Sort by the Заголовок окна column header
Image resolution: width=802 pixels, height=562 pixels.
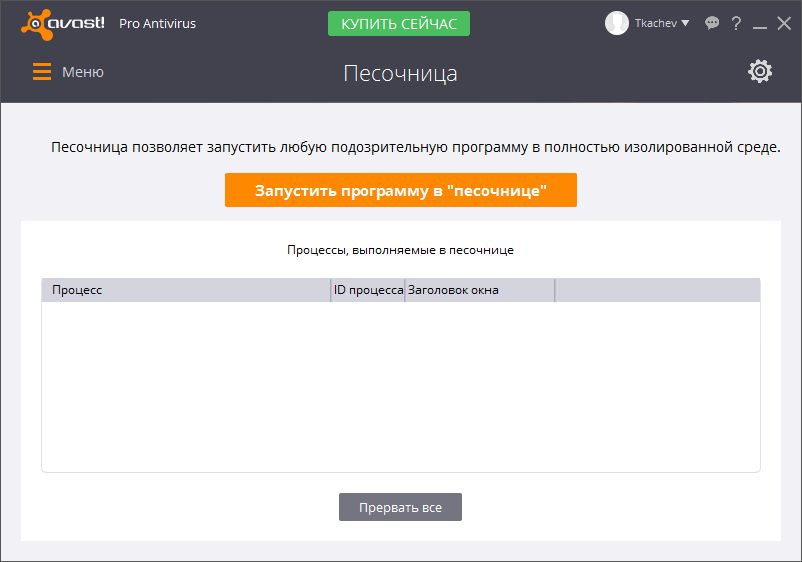pyautogui.click(x=480, y=290)
